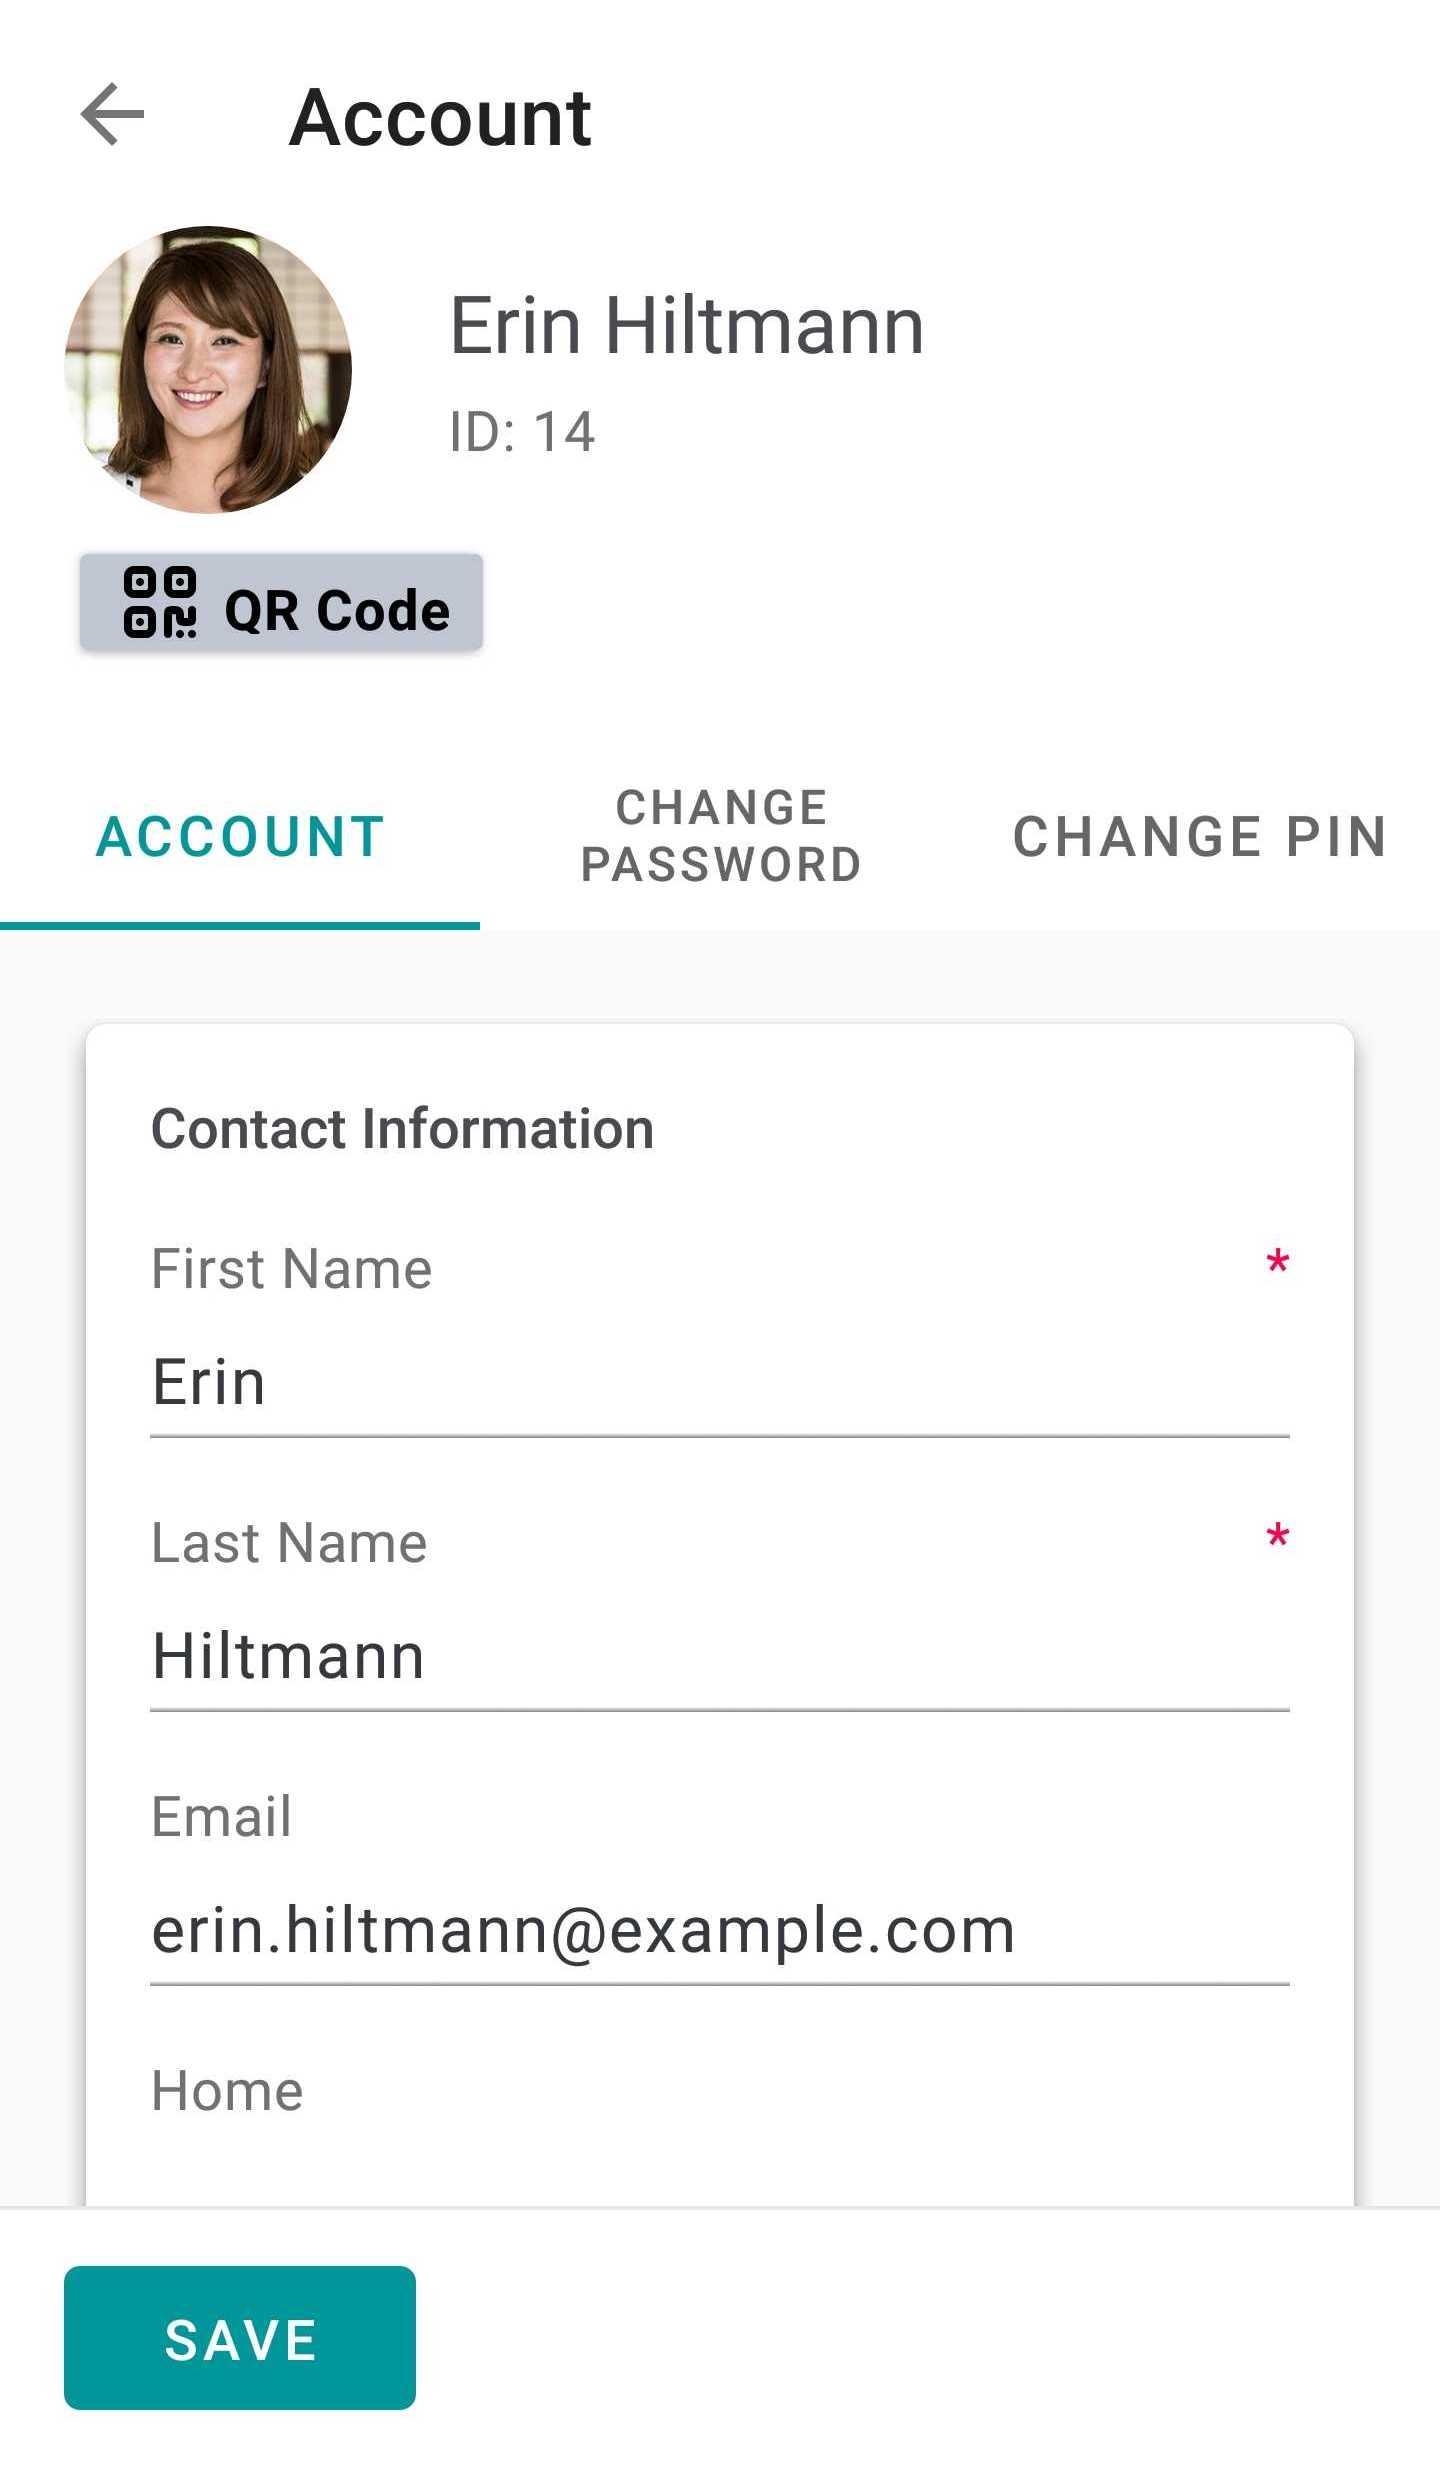
Task: Click the First Name required asterisk
Action: coord(1277,1262)
